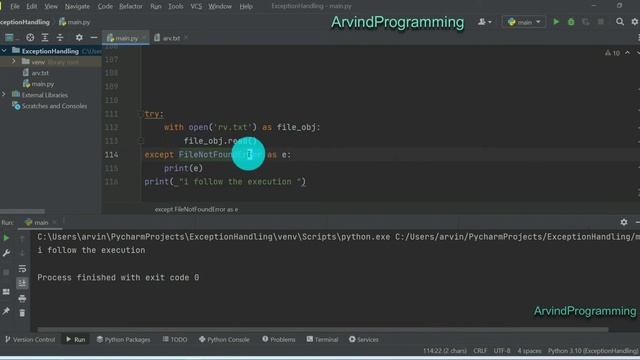Run the main configuration with green play button

556,22
